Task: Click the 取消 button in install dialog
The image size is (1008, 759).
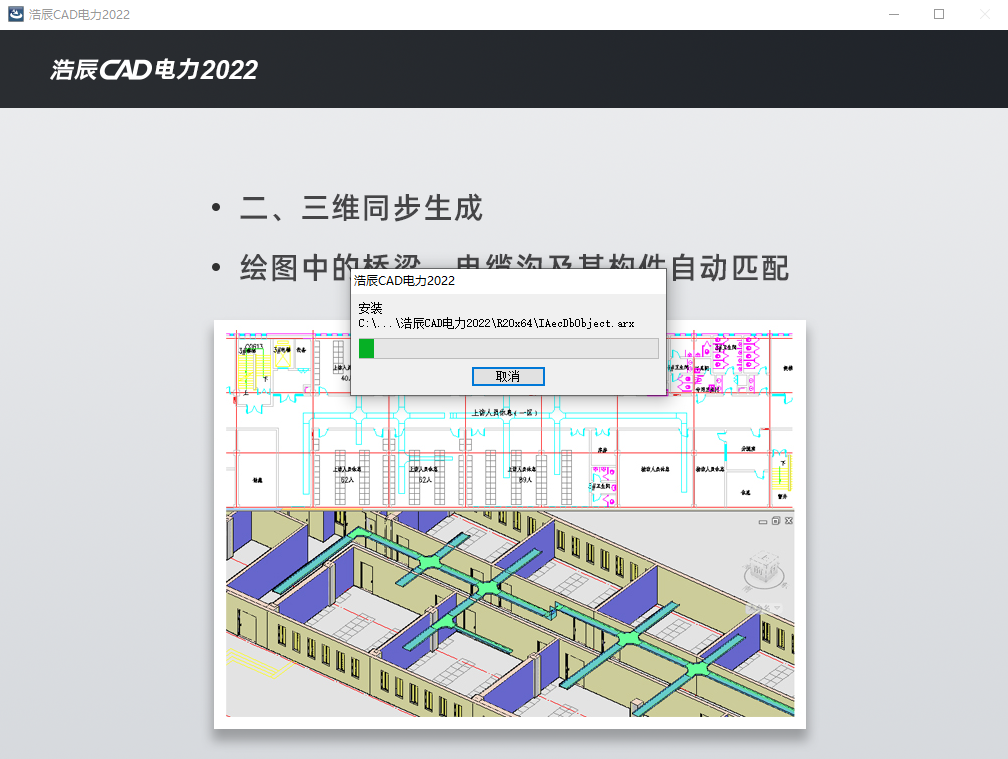Action: (x=508, y=377)
